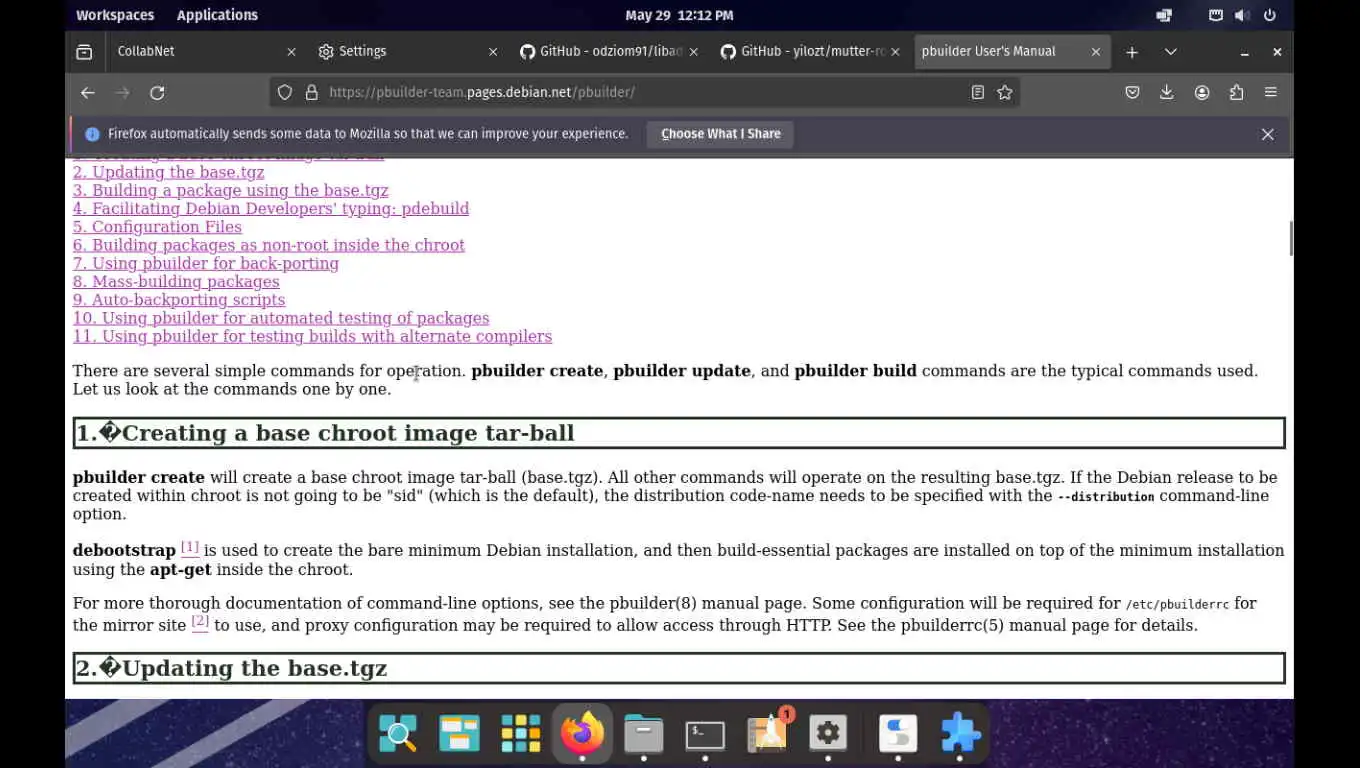Save page to Pocket

(1132, 92)
